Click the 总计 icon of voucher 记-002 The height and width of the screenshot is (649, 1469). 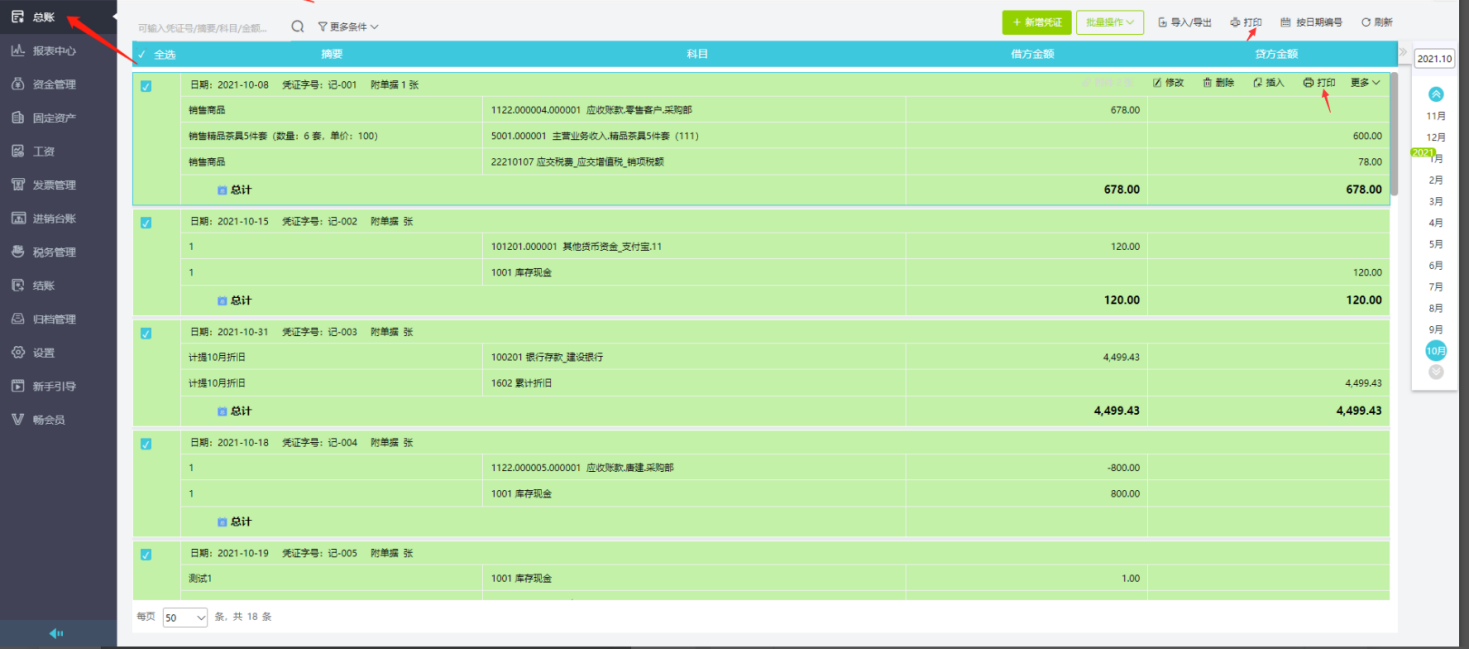point(222,300)
